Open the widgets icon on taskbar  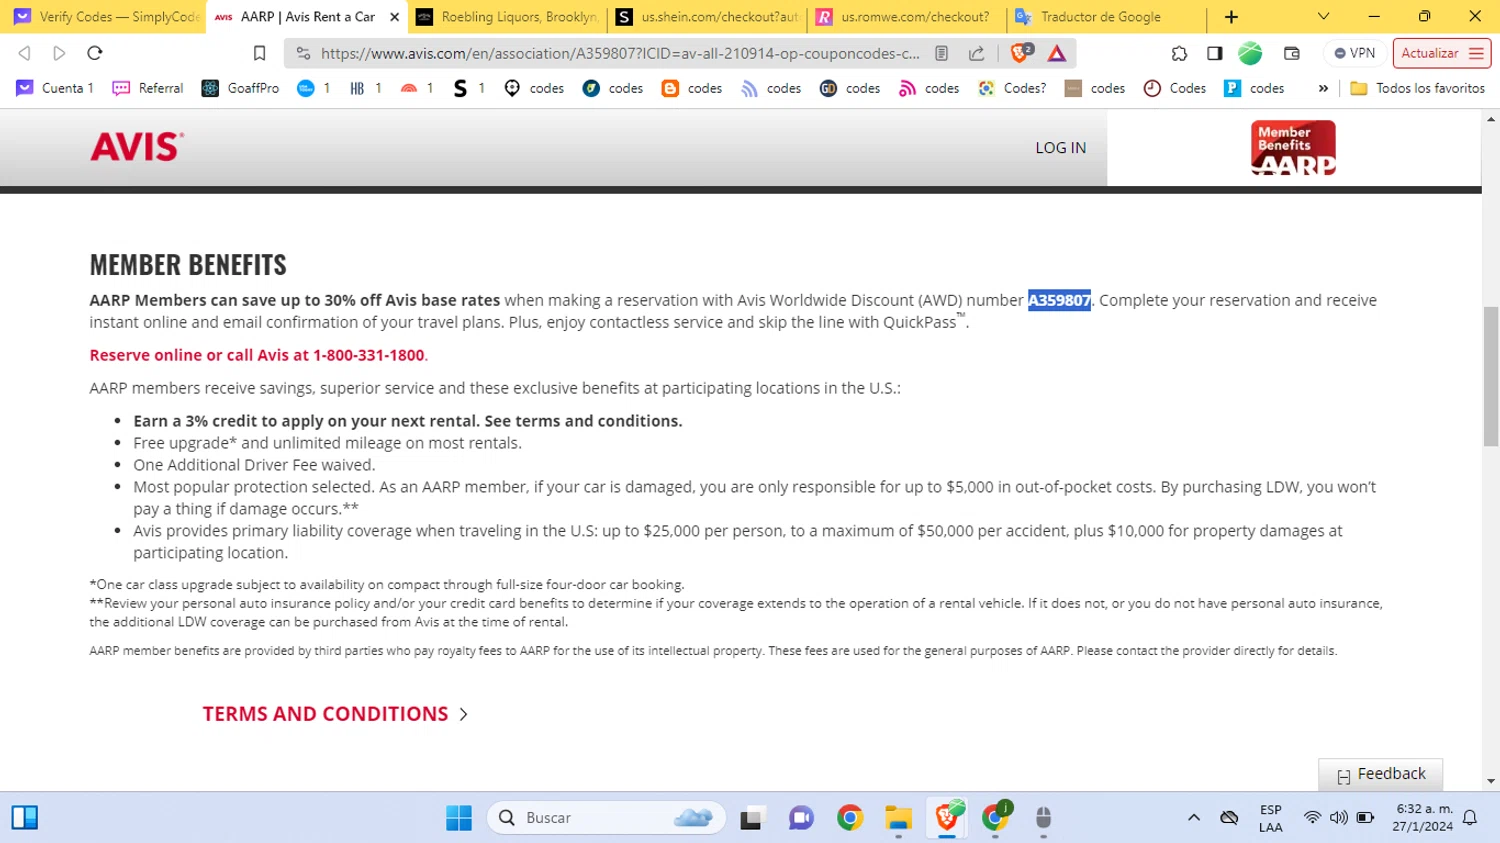(x=25, y=818)
